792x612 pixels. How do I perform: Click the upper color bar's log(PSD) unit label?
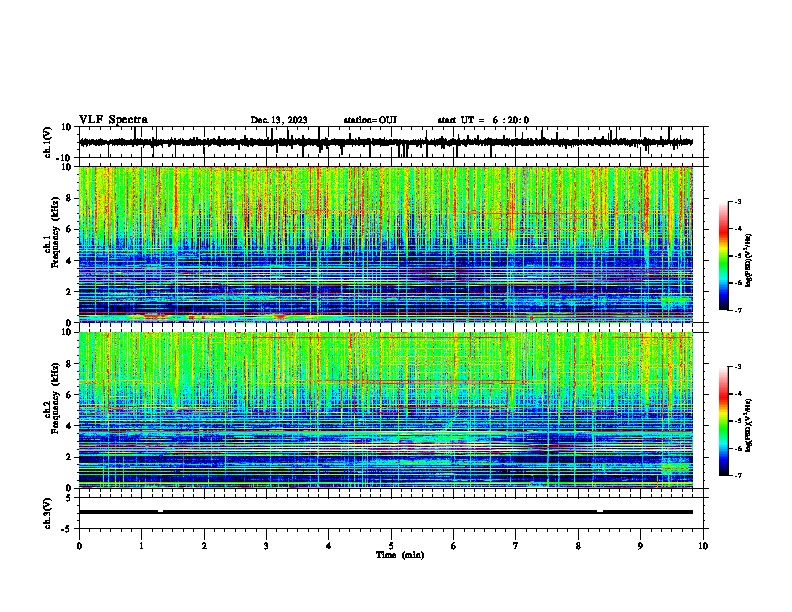(748, 260)
